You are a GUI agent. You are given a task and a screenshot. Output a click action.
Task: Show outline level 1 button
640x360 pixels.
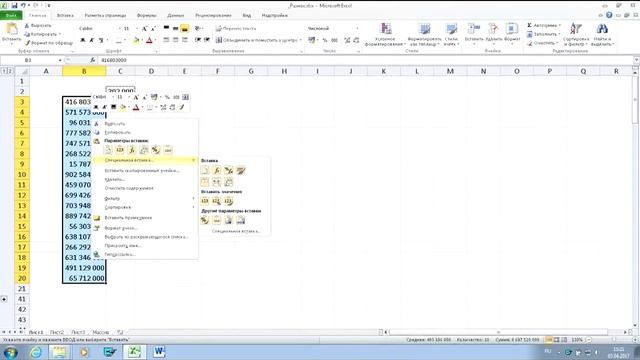[4, 71]
